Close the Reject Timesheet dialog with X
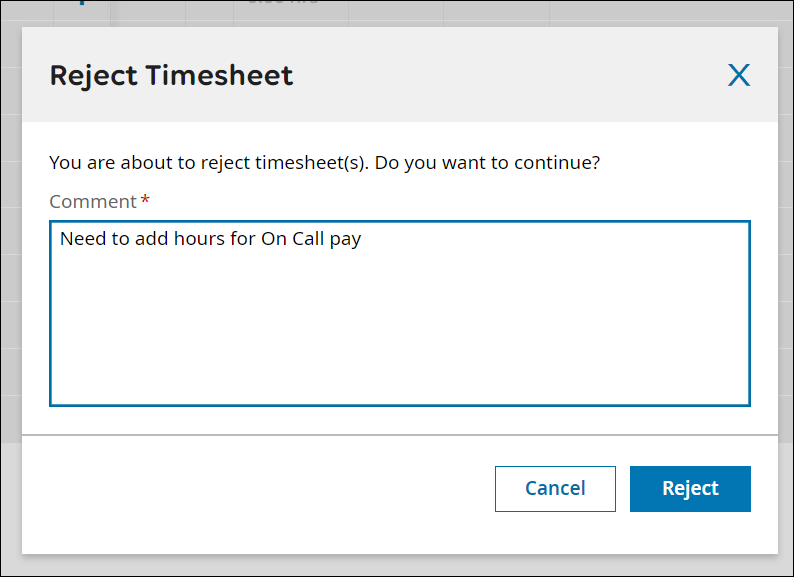Image resolution: width=794 pixels, height=577 pixels. pos(738,75)
